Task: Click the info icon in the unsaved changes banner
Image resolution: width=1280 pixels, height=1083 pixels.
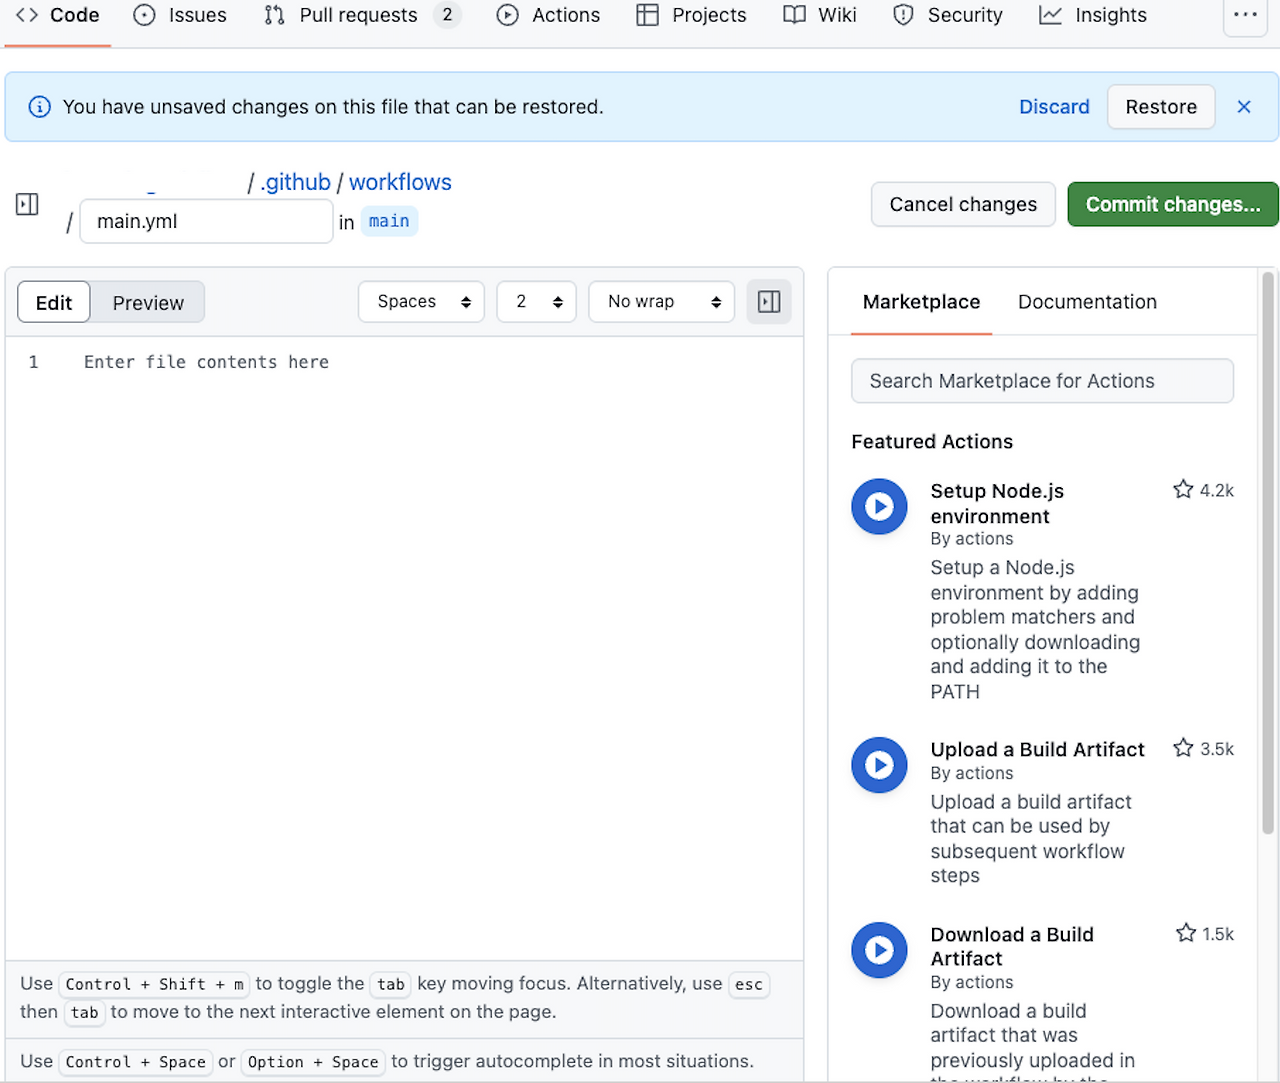Action: click(x=39, y=107)
